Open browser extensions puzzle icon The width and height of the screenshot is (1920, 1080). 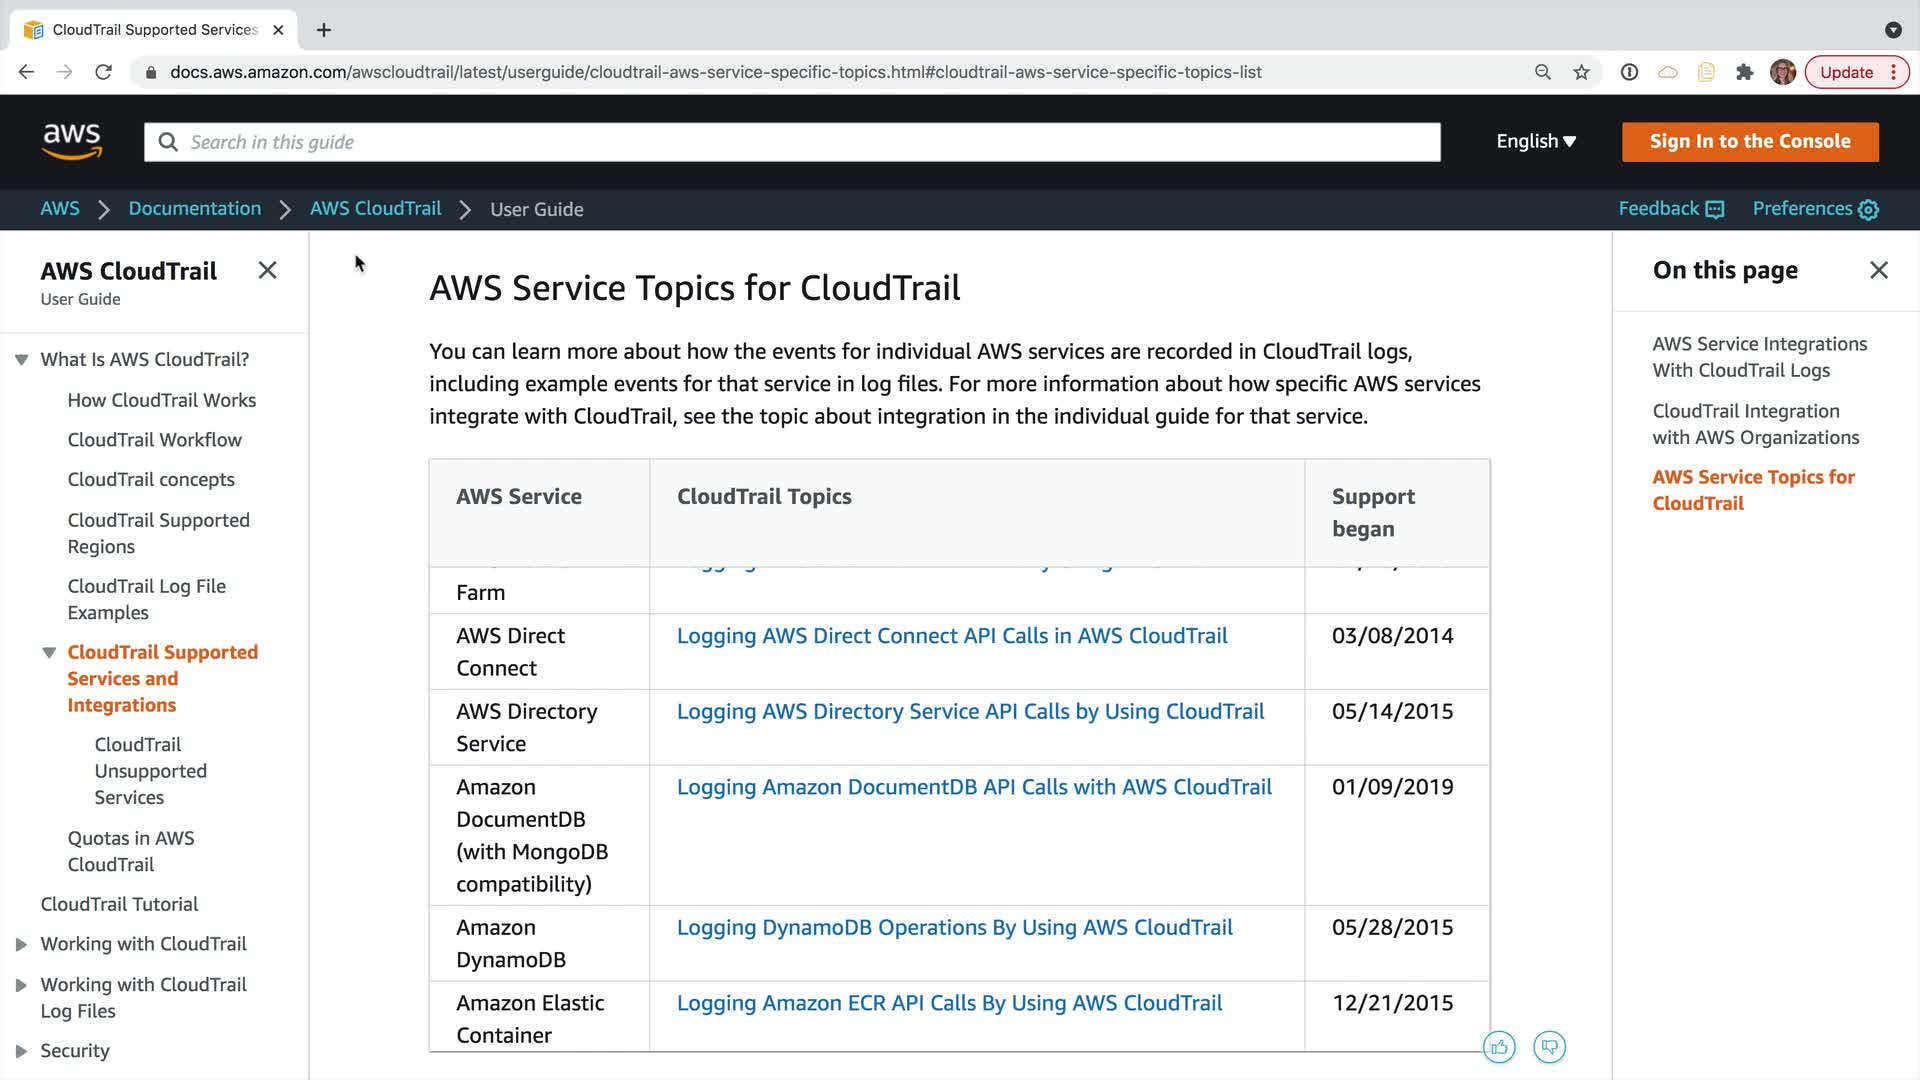tap(1744, 72)
